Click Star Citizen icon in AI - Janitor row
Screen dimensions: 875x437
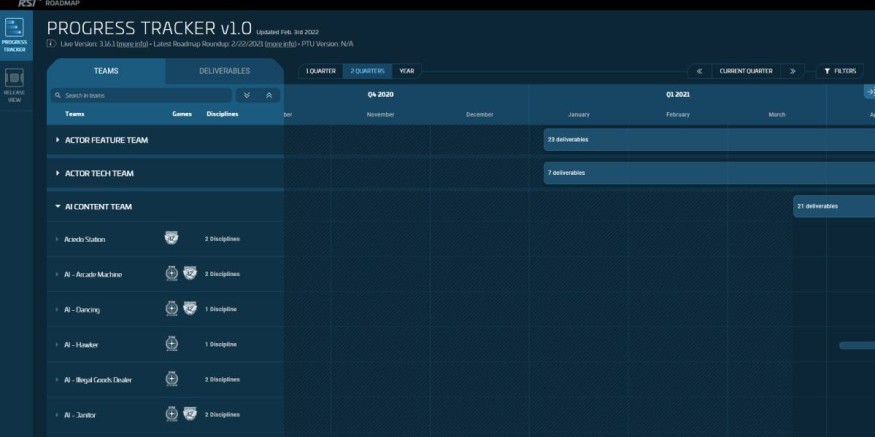[172, 414]
